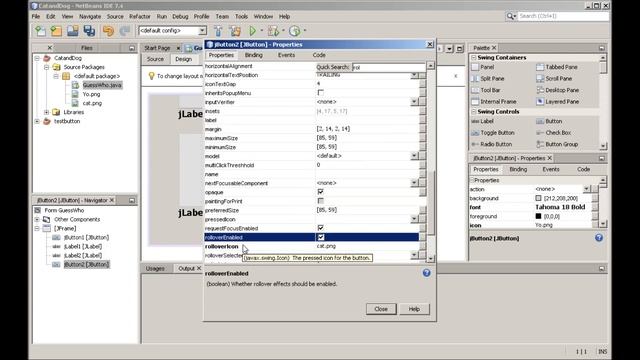The width and height of the screenshot is (640, 360).
Task: Pick the Toggle Button palette item
Action: pos(493,133)
